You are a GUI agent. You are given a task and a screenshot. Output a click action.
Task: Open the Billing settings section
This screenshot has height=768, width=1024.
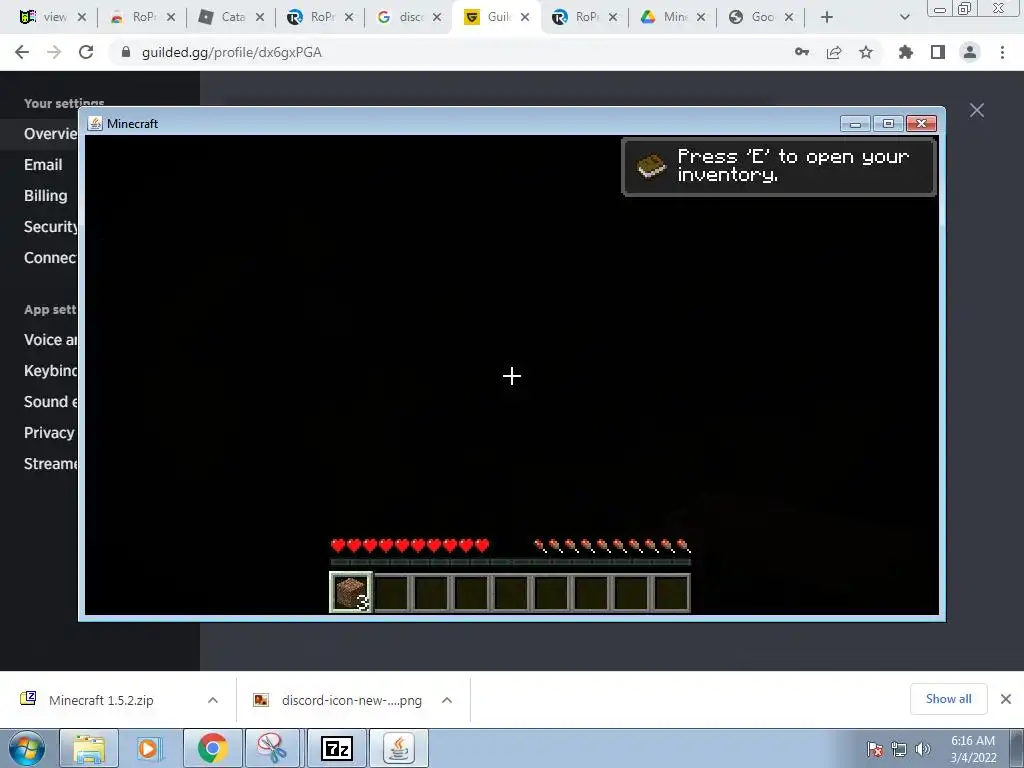pos(46,196)
